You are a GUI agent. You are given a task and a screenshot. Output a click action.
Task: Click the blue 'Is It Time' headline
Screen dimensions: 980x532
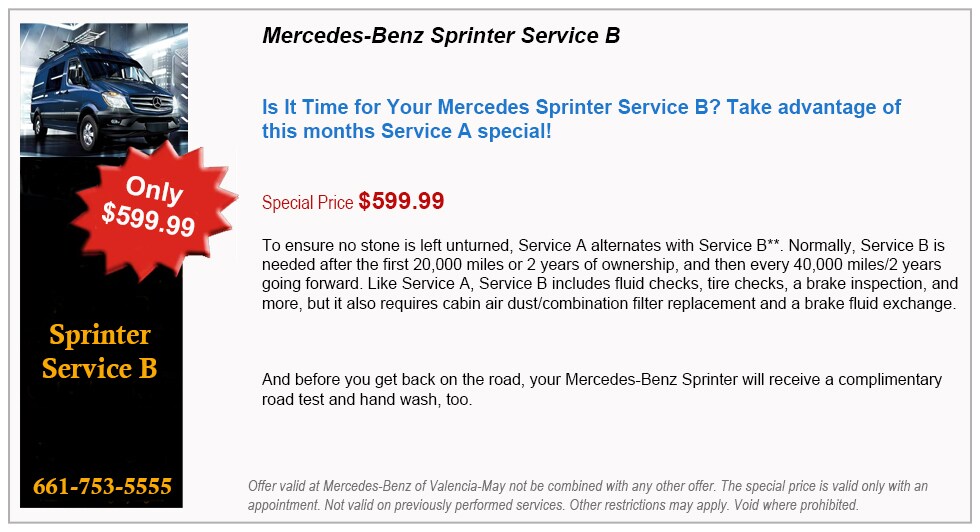point(581,119)
